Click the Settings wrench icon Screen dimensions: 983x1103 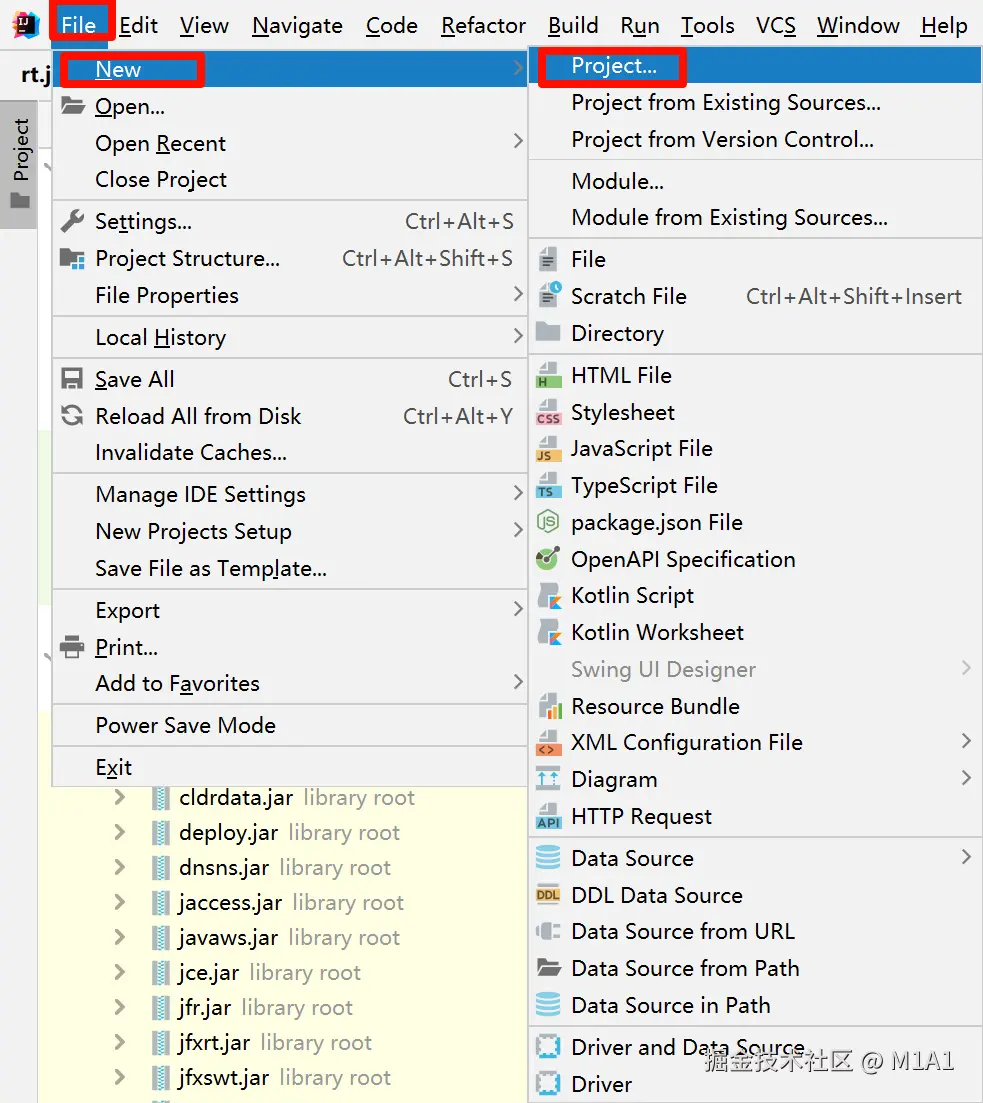pos(72,221)
